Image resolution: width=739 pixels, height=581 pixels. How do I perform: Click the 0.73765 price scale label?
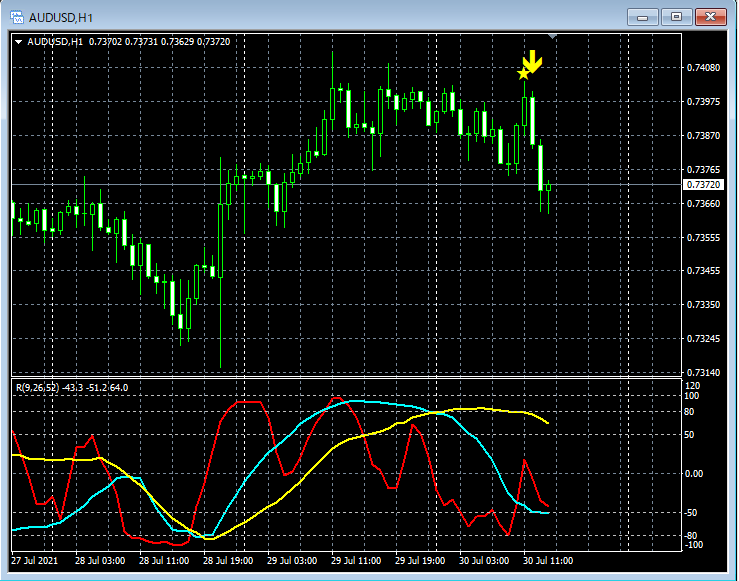click(703, 170)
